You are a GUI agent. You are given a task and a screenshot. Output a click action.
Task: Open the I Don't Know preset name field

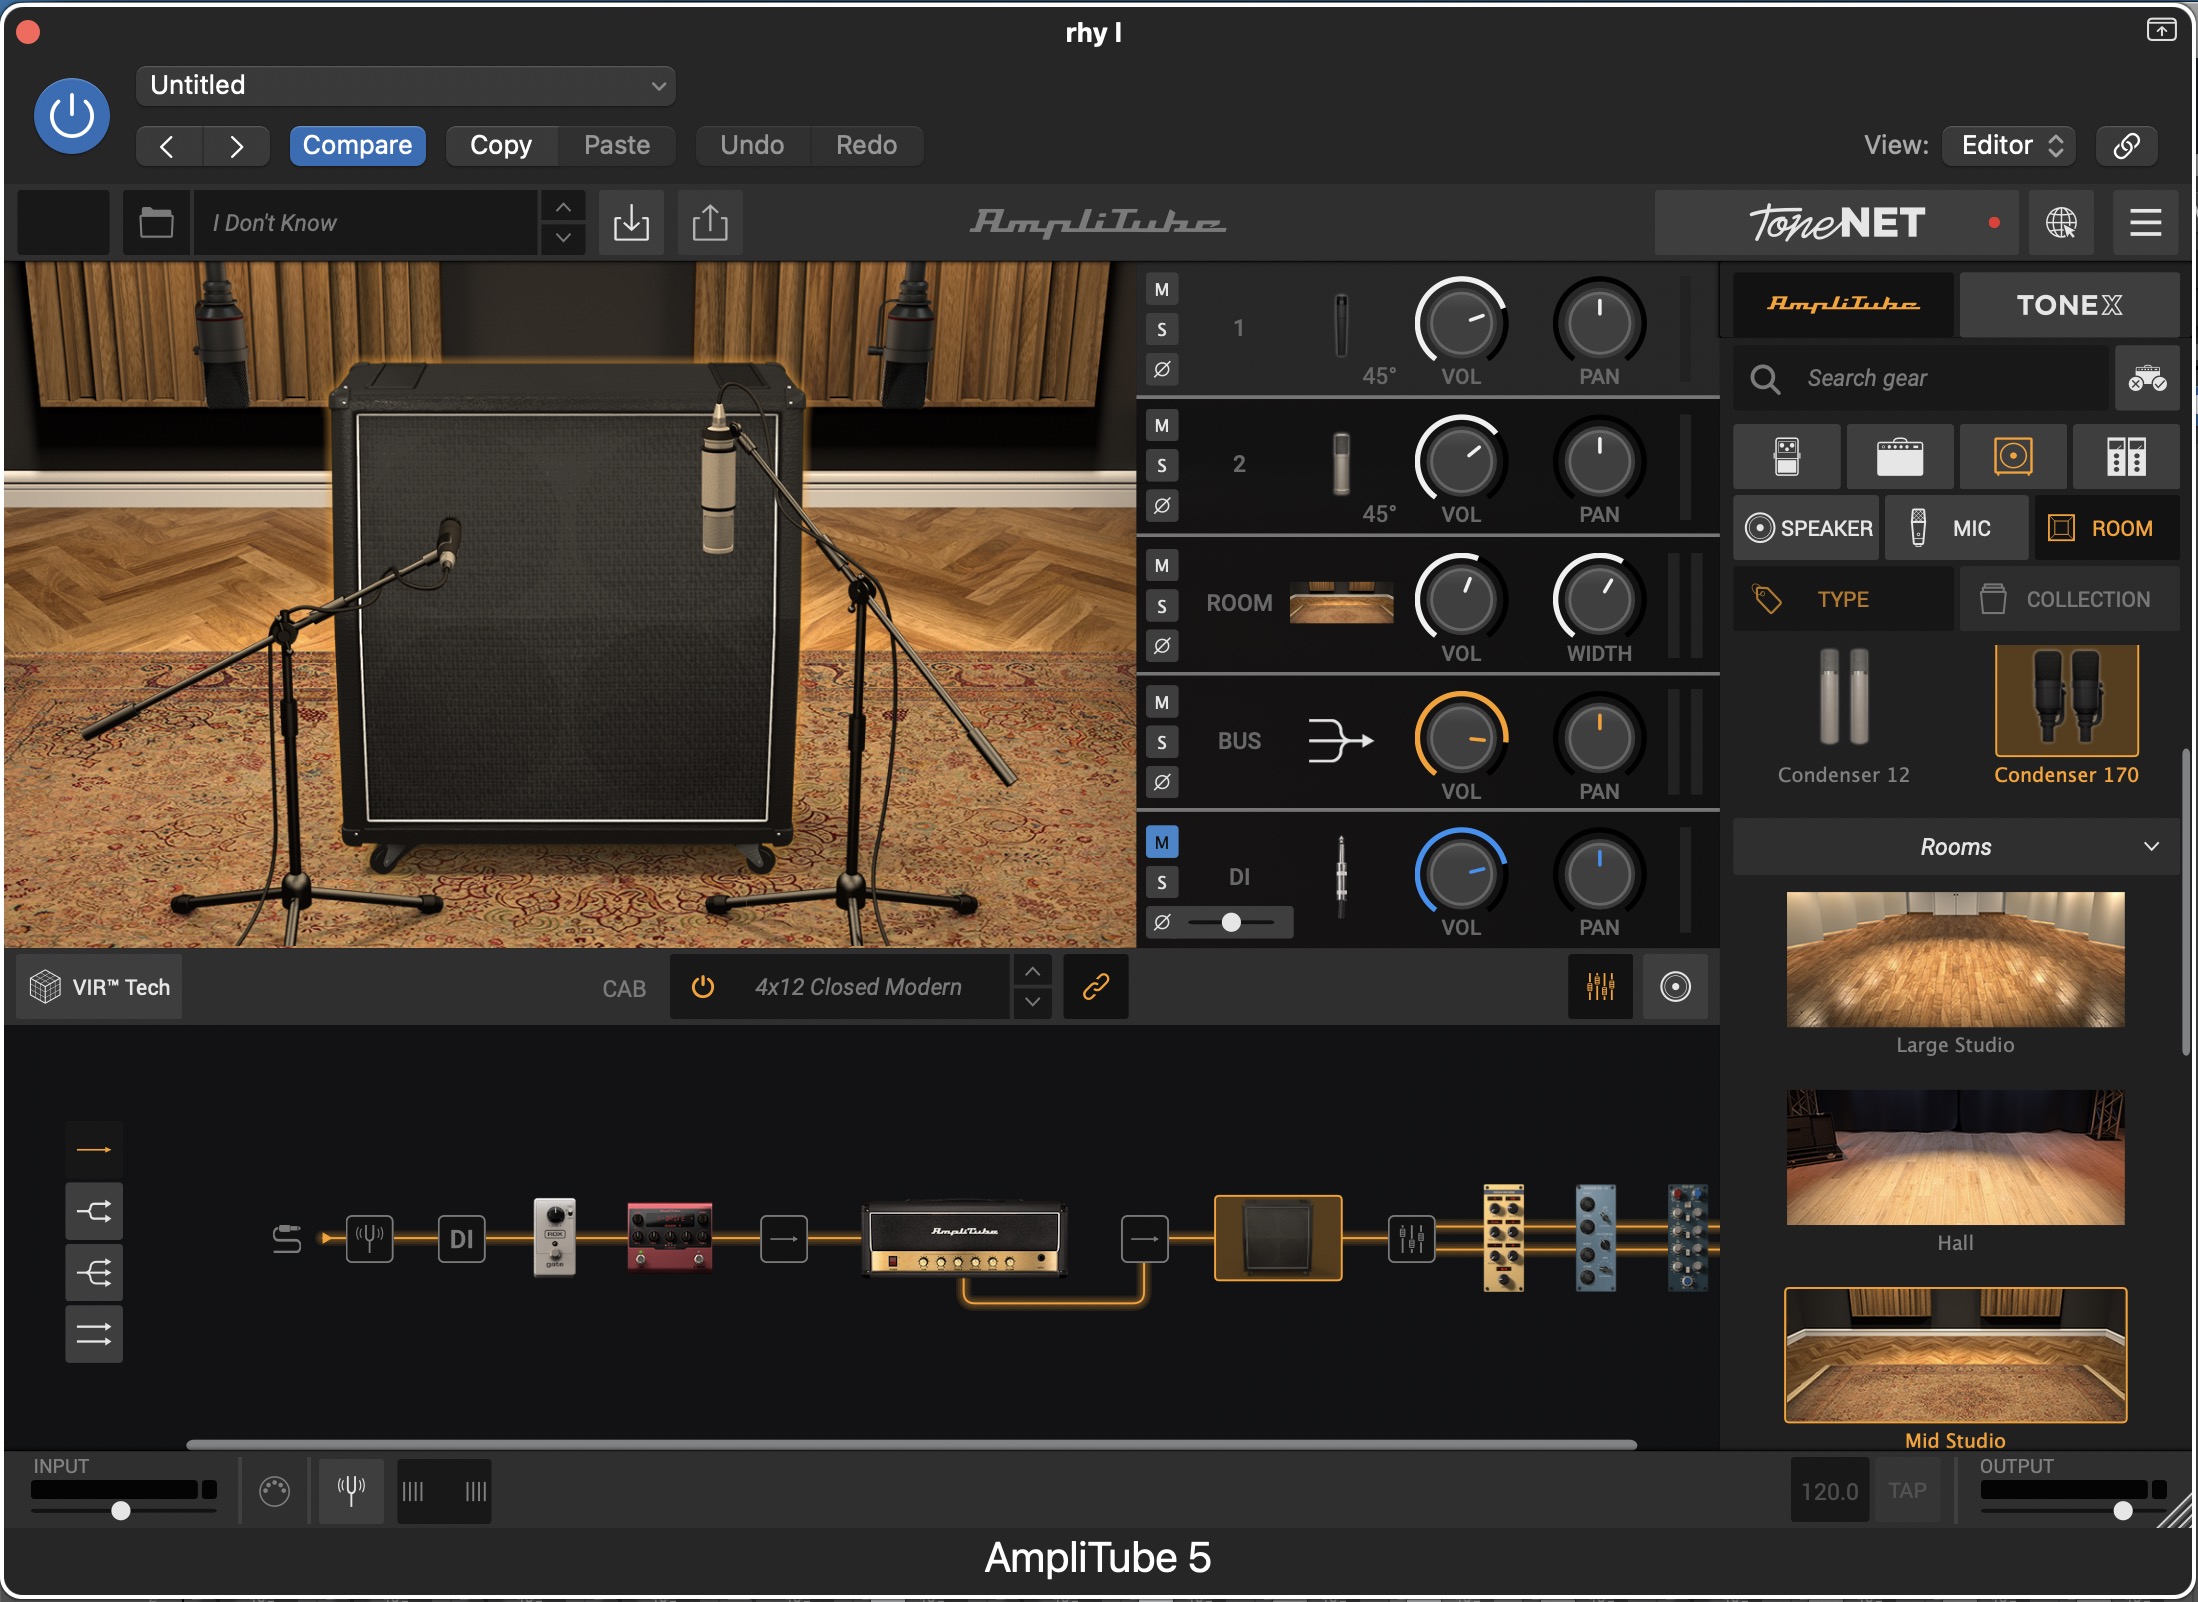pyautogui.click(x=365, y=222)
